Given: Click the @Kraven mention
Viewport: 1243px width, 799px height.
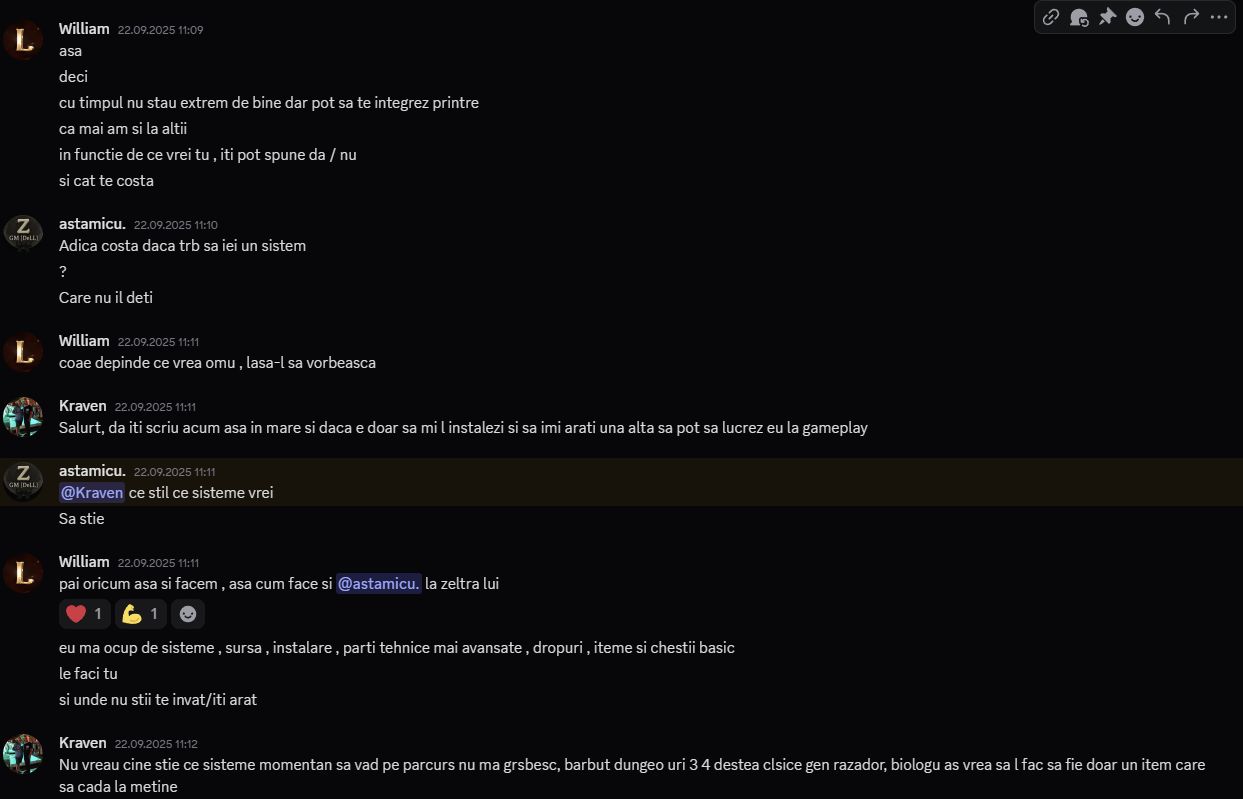Looking at the screenshot, I should coord(92,493).
